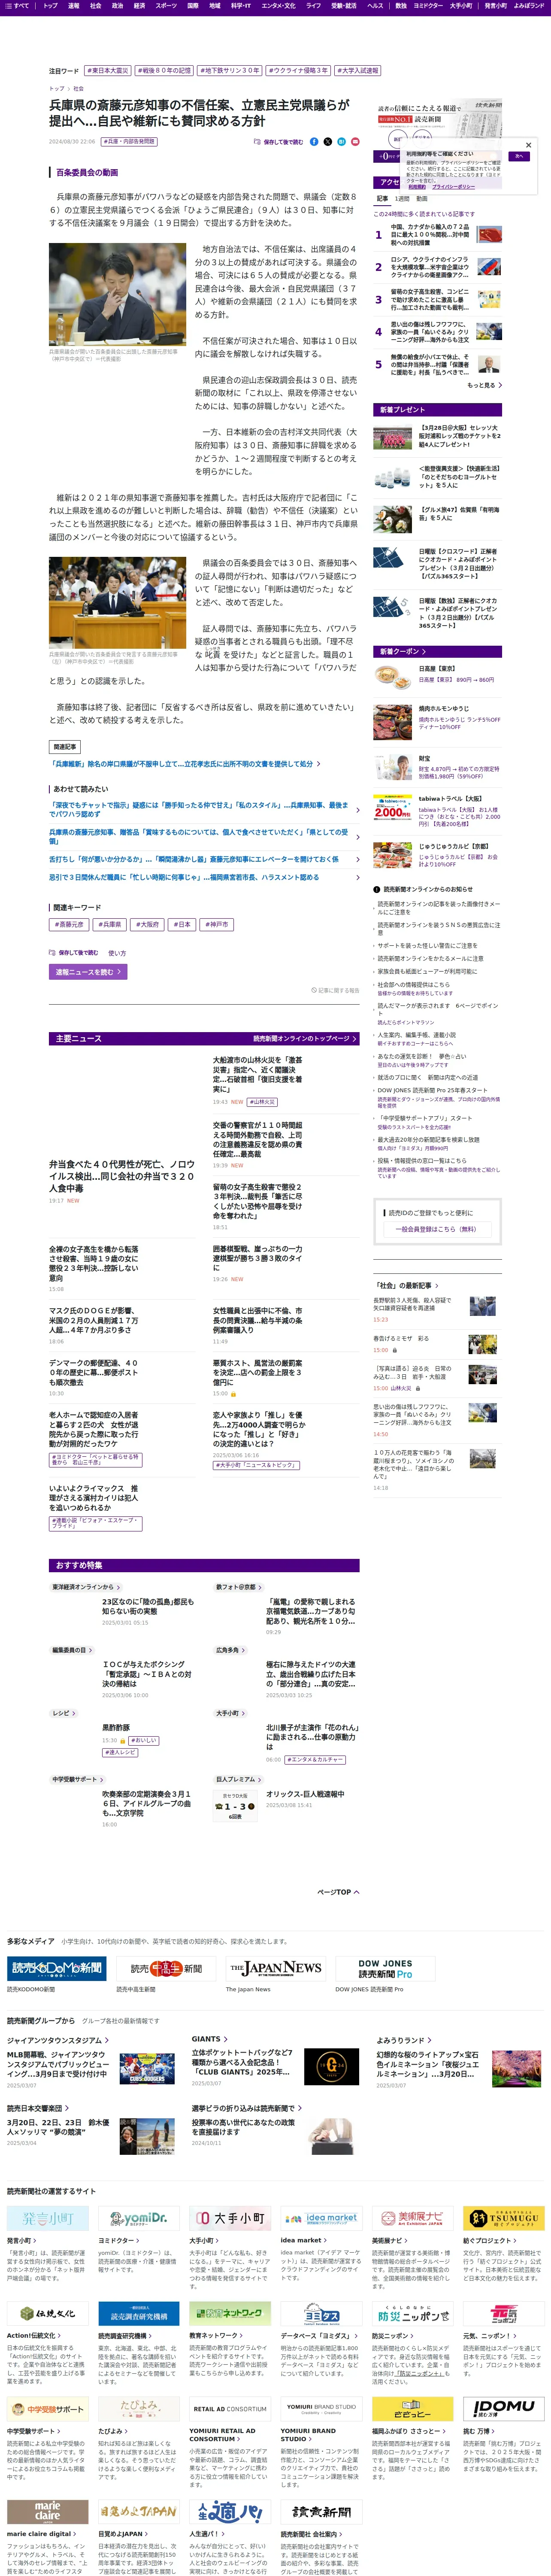
Task: Select ranking 記事 tab
Action: 382,199
